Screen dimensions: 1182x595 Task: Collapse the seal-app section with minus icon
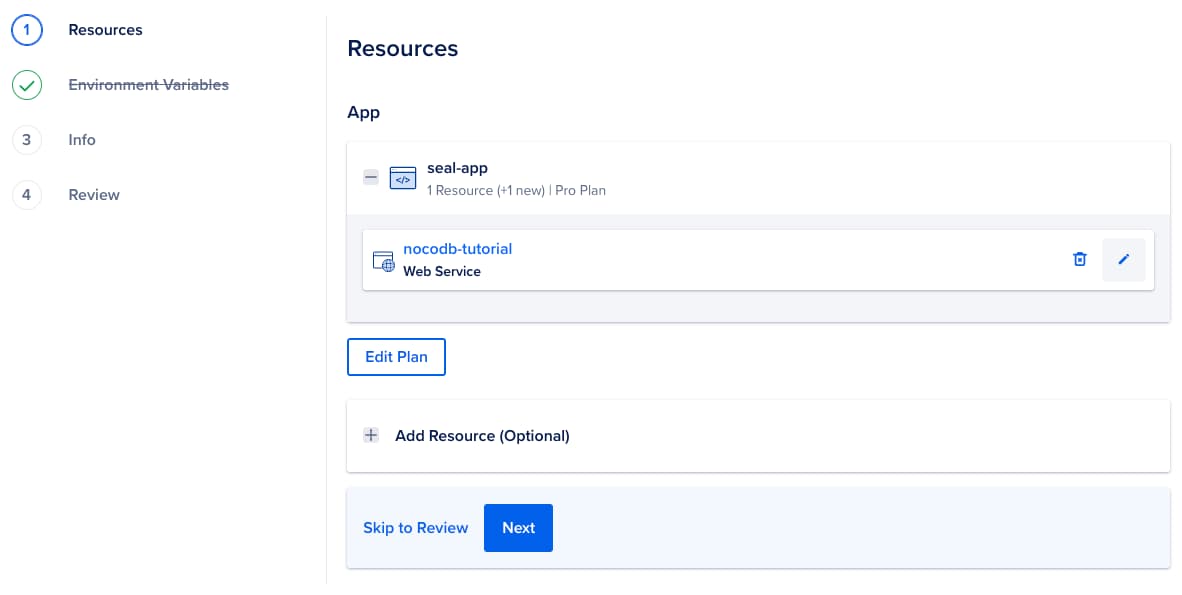(371, 178)
